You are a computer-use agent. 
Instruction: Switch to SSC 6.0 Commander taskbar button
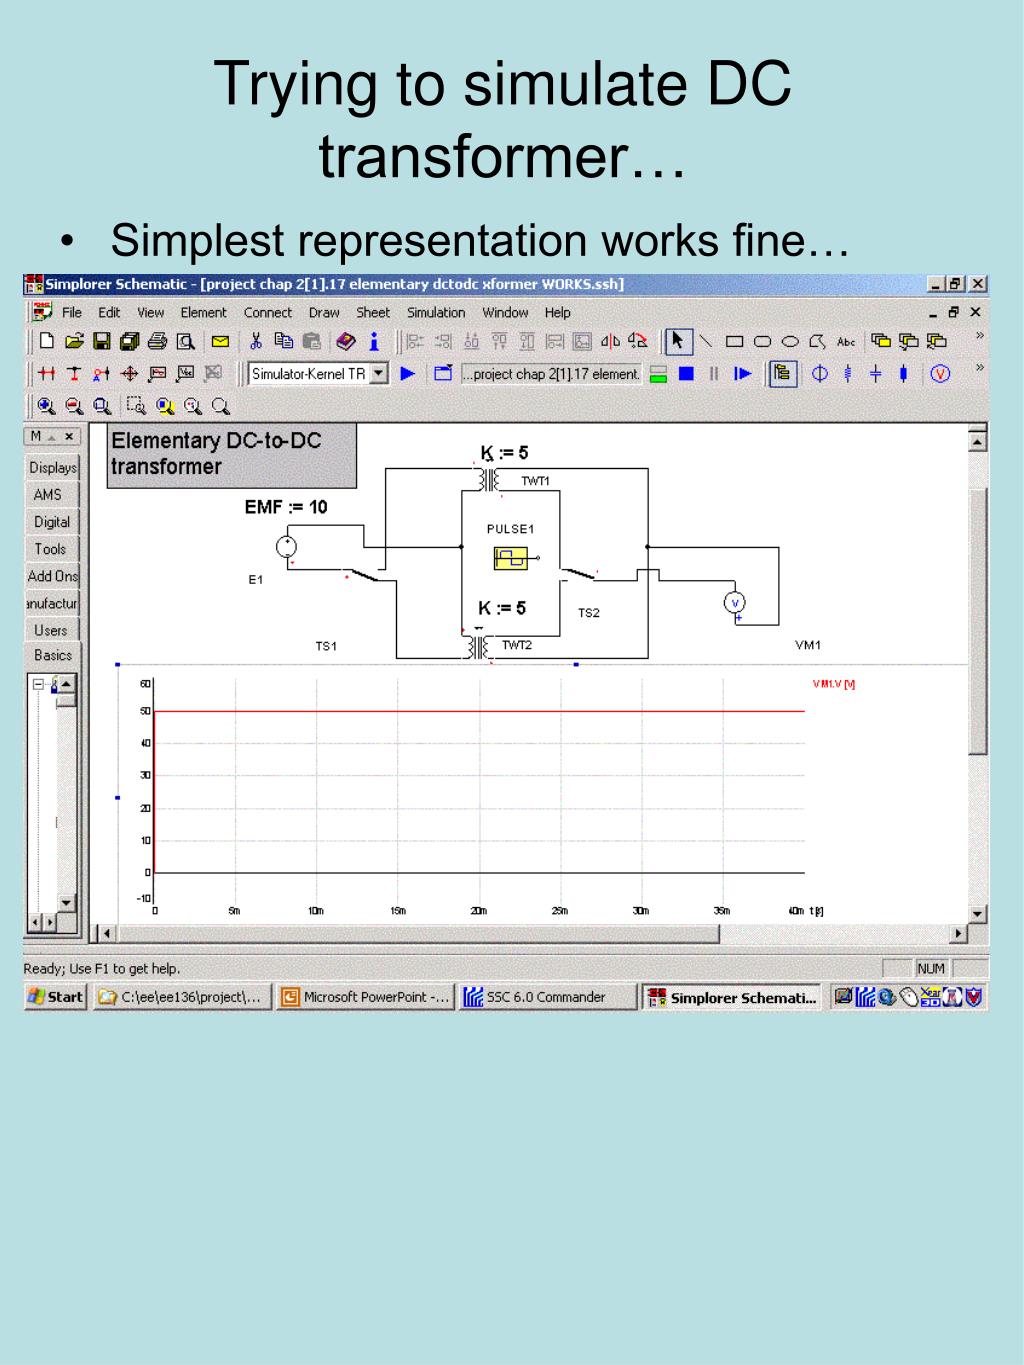click(x=548, y=996)
